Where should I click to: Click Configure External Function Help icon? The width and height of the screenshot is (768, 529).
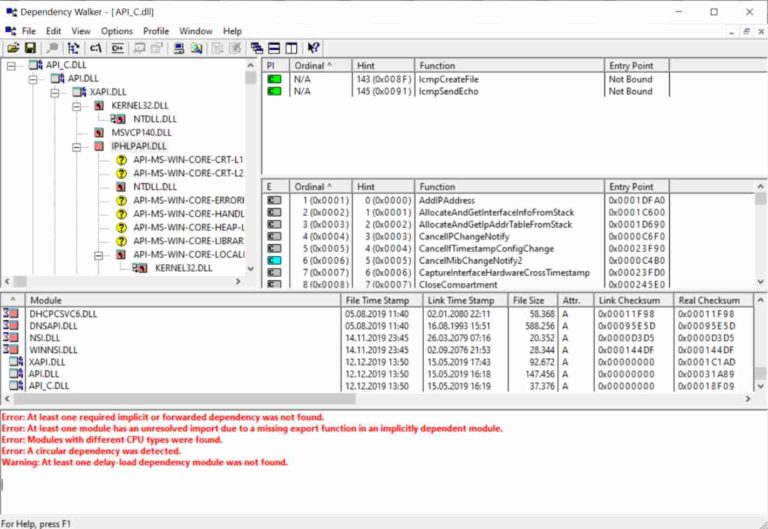click(197, 48)
